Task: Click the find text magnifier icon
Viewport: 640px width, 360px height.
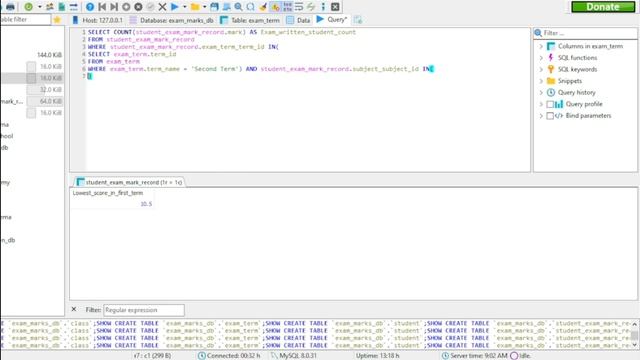Action: (238, 7)
